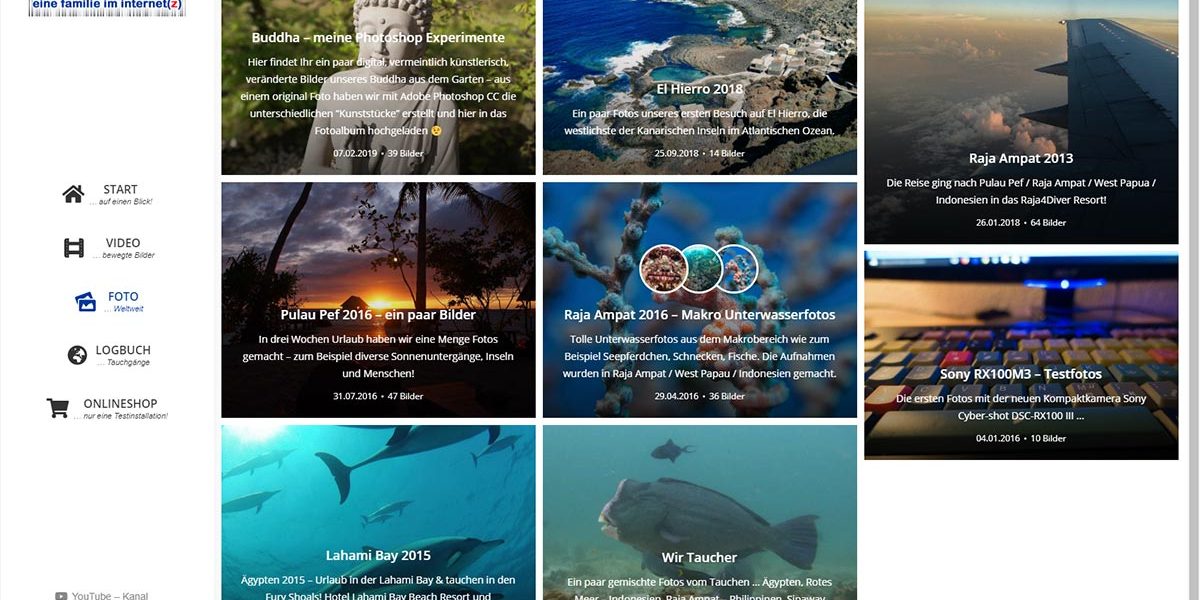Open the Buddha Photoshop Experimente album
The height and width of the screenshot is (600, 1200).
click(x=378, y=38)
